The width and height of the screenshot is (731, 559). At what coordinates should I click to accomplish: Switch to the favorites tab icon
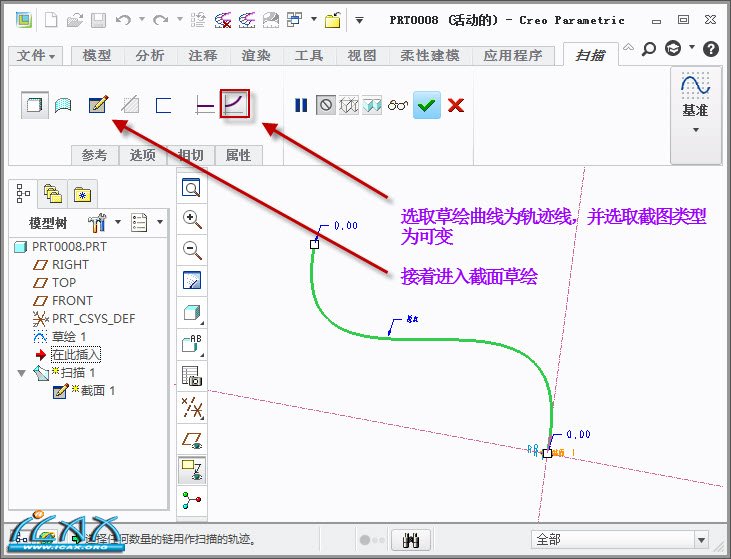click(83, 194)
